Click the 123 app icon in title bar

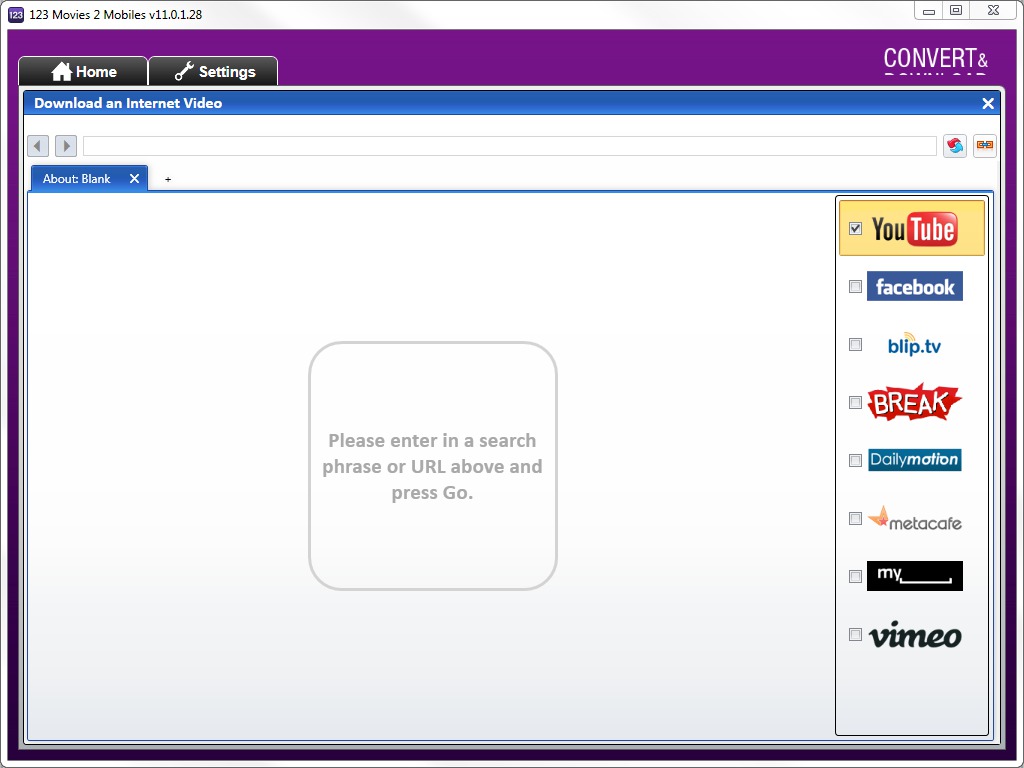coord(16,14)
